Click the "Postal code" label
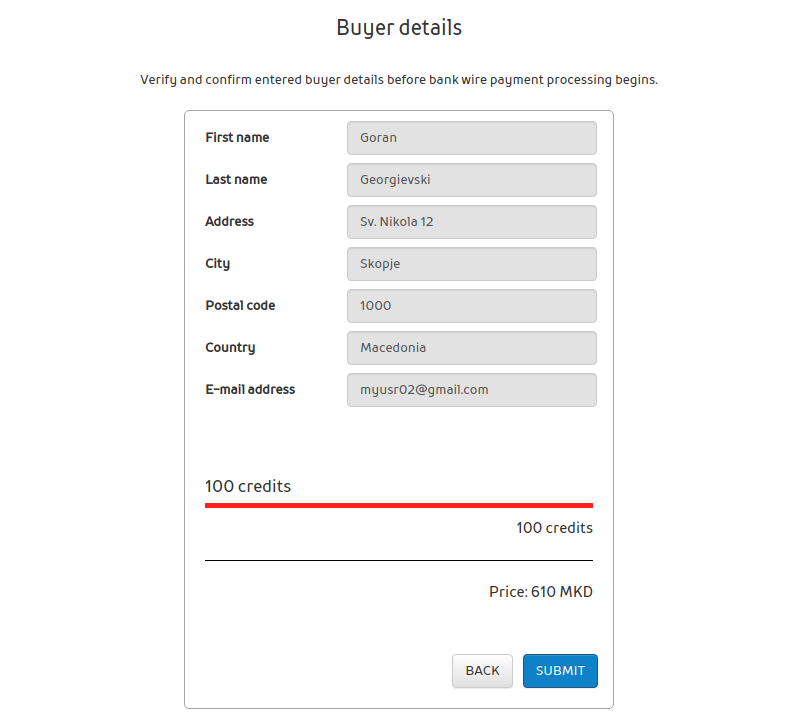The height and width of the screenshot is (728, 787). (240, 306)
